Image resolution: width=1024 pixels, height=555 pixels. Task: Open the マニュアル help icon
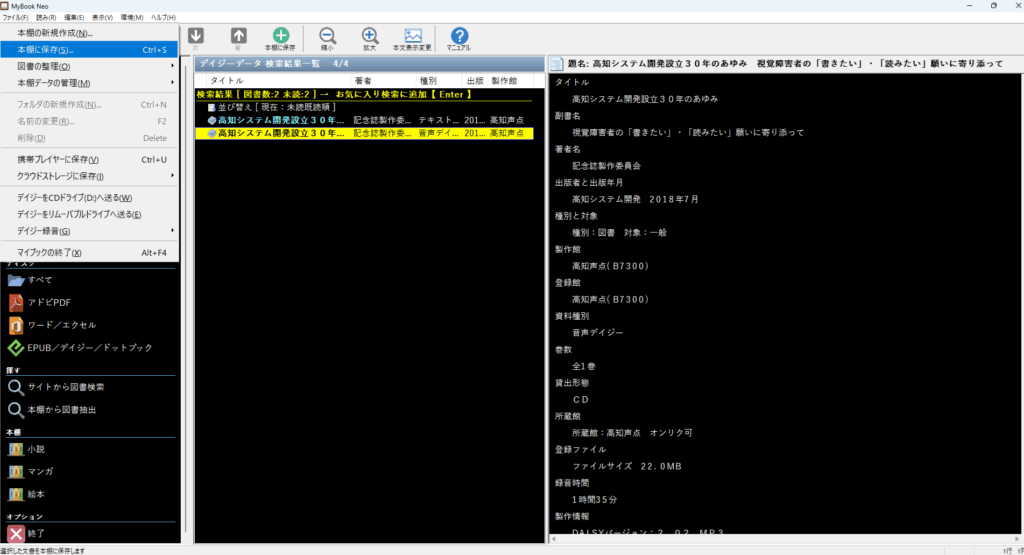pos(459,38)
